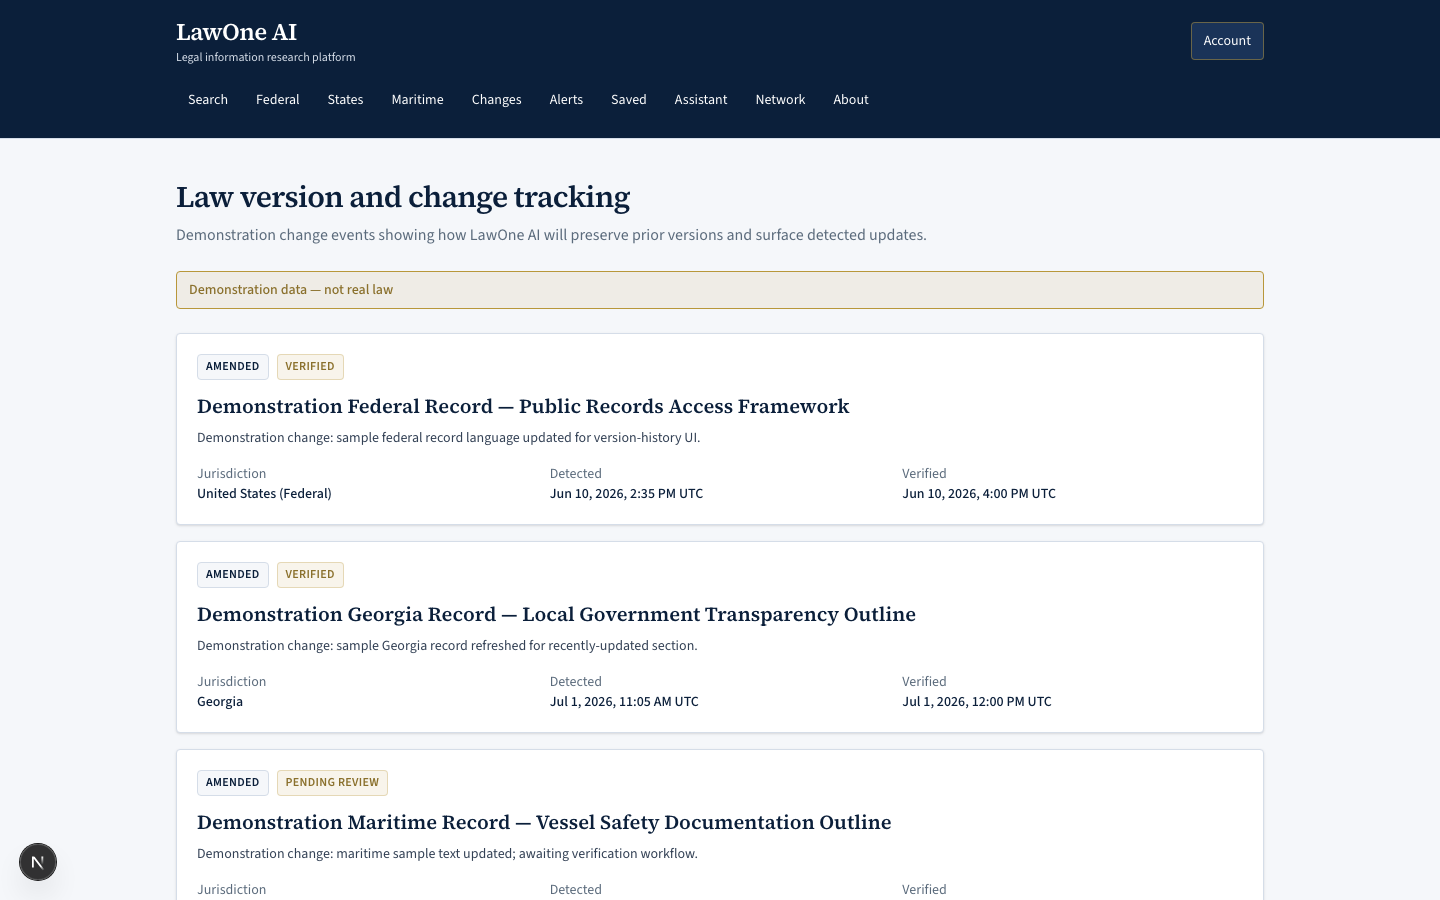Click the 'Demonstration data — not real law' banner

(720, 290)
